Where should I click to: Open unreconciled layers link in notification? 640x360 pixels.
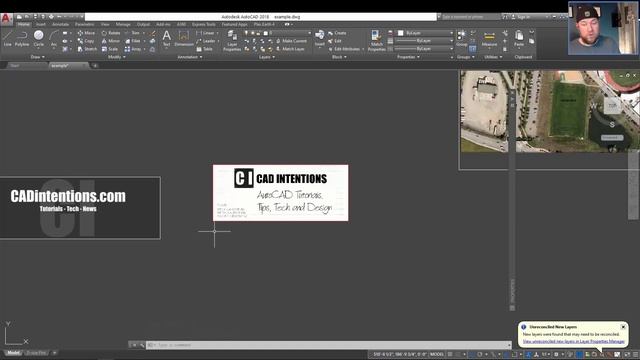coord(573,341)
